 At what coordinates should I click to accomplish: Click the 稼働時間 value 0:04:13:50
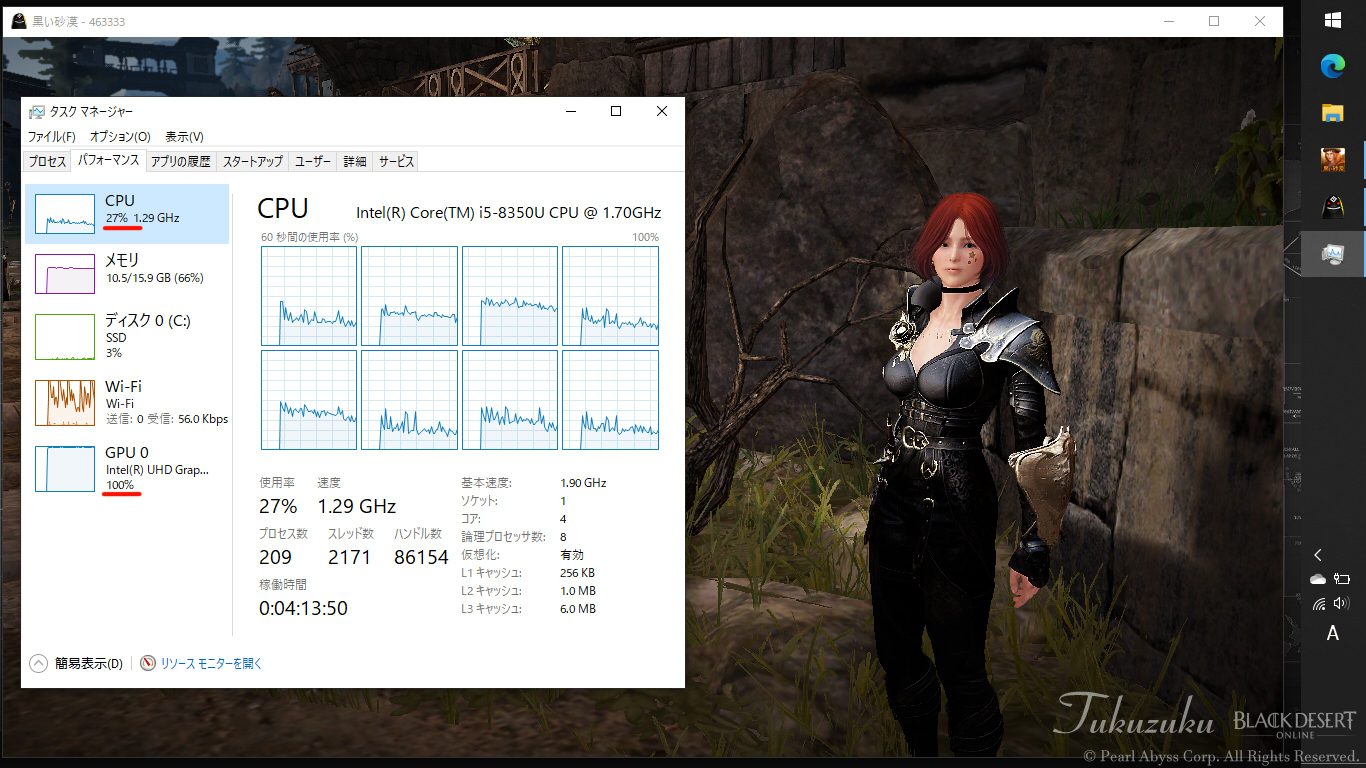303,608
